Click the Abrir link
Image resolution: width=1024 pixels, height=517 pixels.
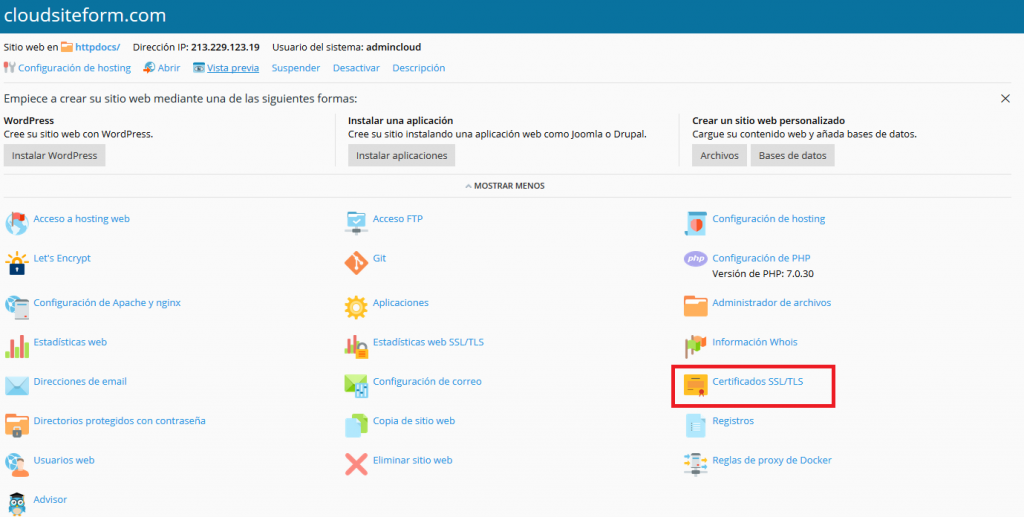click(x=168, y=68)
